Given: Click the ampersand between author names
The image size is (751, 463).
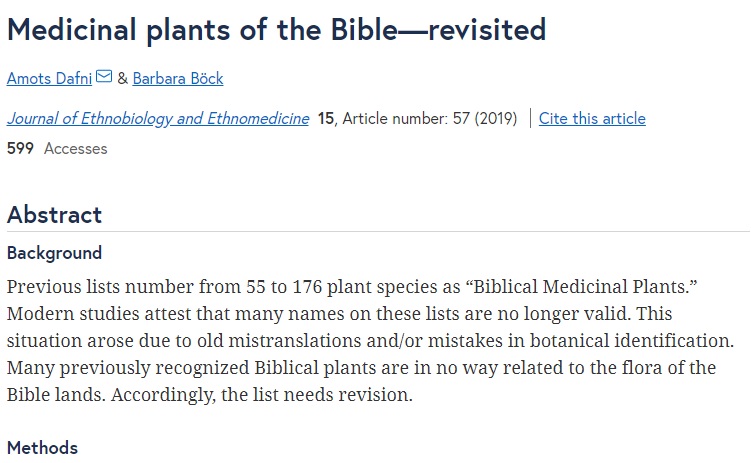Looking at the screenshot, I should 123,79.
